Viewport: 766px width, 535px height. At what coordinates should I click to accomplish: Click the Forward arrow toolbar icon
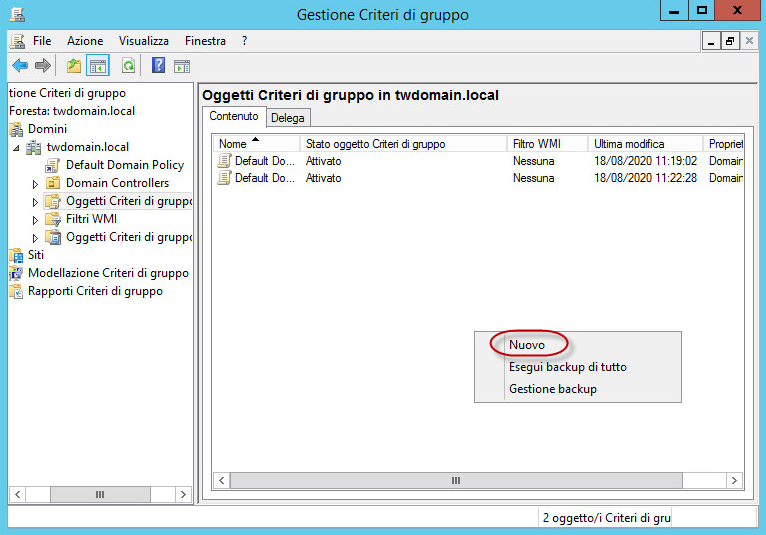pos(43,66)
